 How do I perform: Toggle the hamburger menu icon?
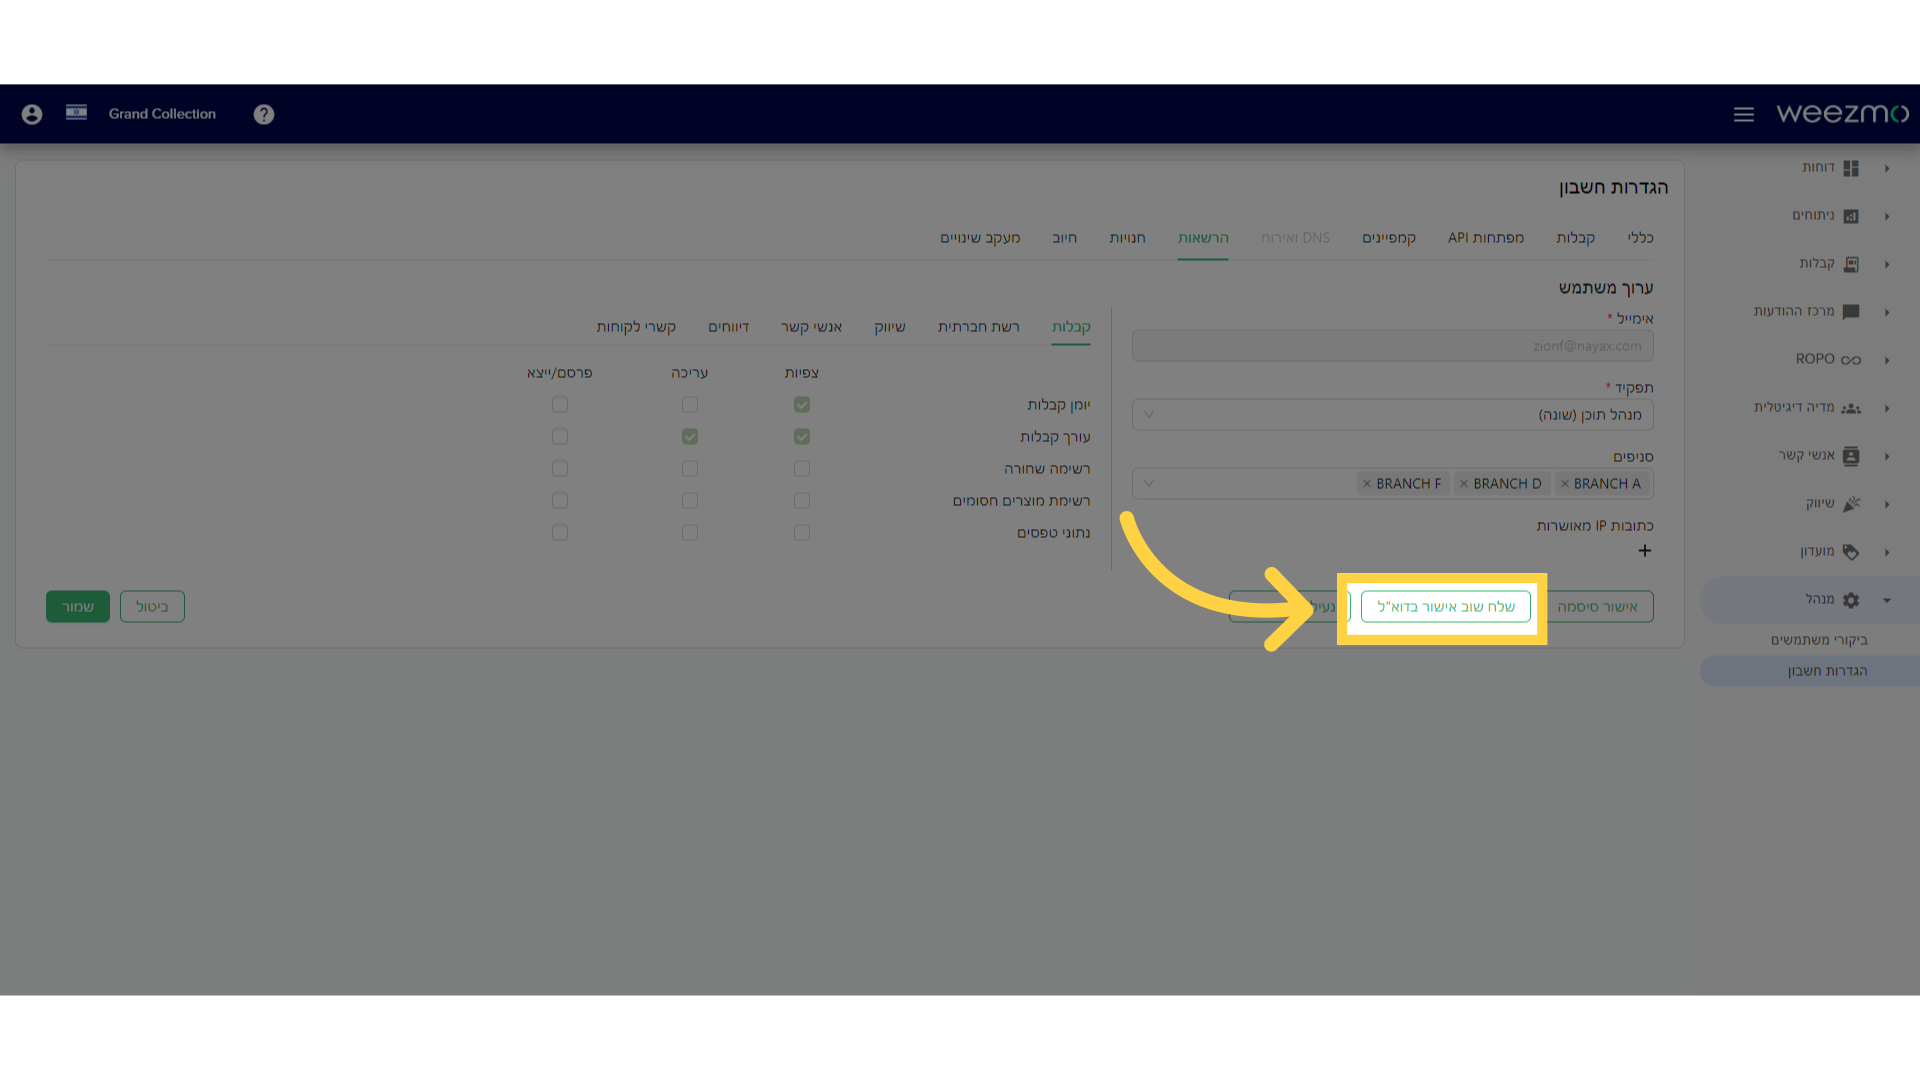1744,115
